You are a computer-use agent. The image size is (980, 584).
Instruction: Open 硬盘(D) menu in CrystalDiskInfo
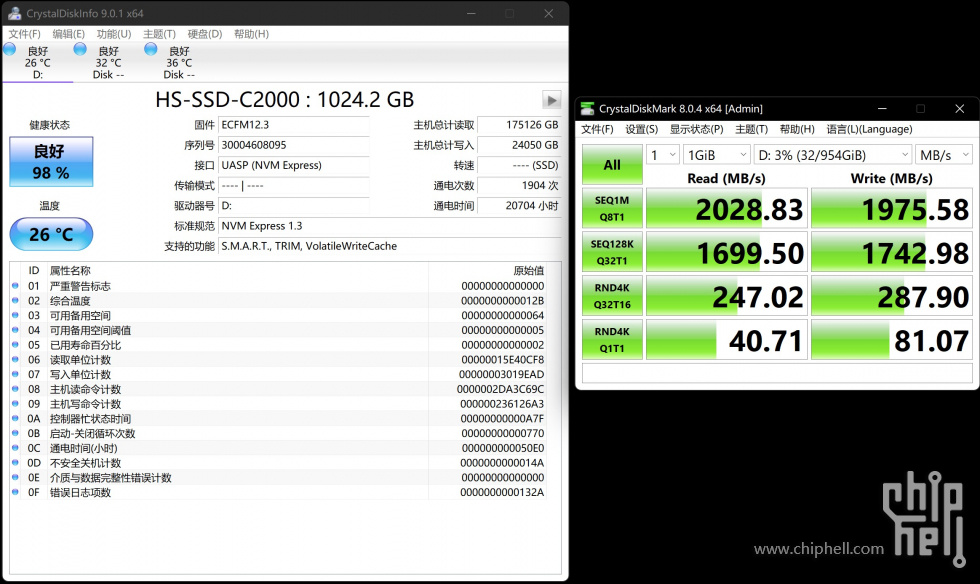205,34
